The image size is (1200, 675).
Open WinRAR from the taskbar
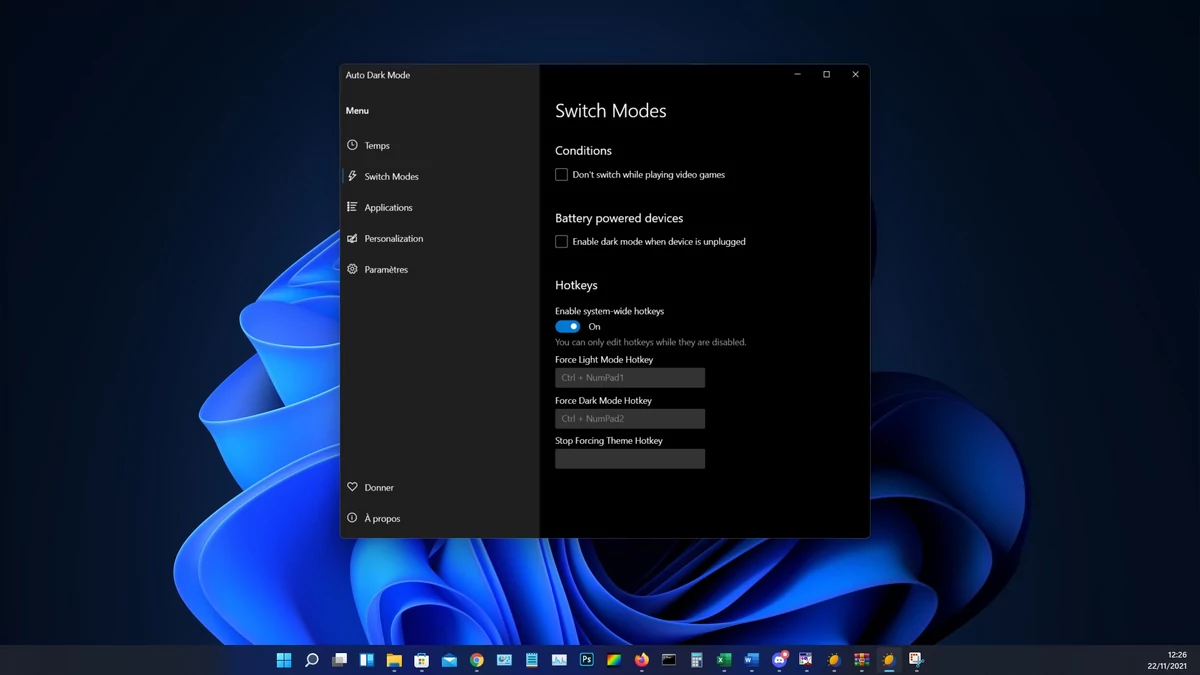[861, 660]
